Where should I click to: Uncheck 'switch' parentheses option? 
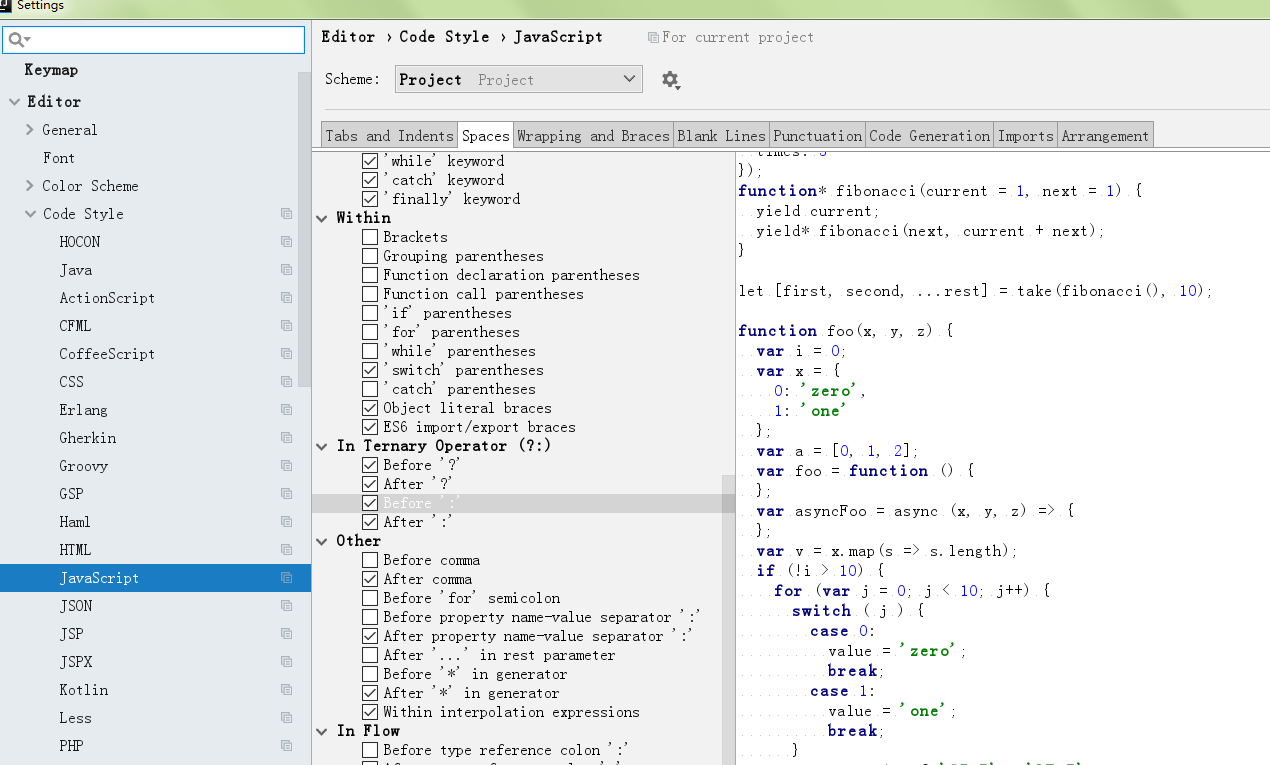pos(370,370)
